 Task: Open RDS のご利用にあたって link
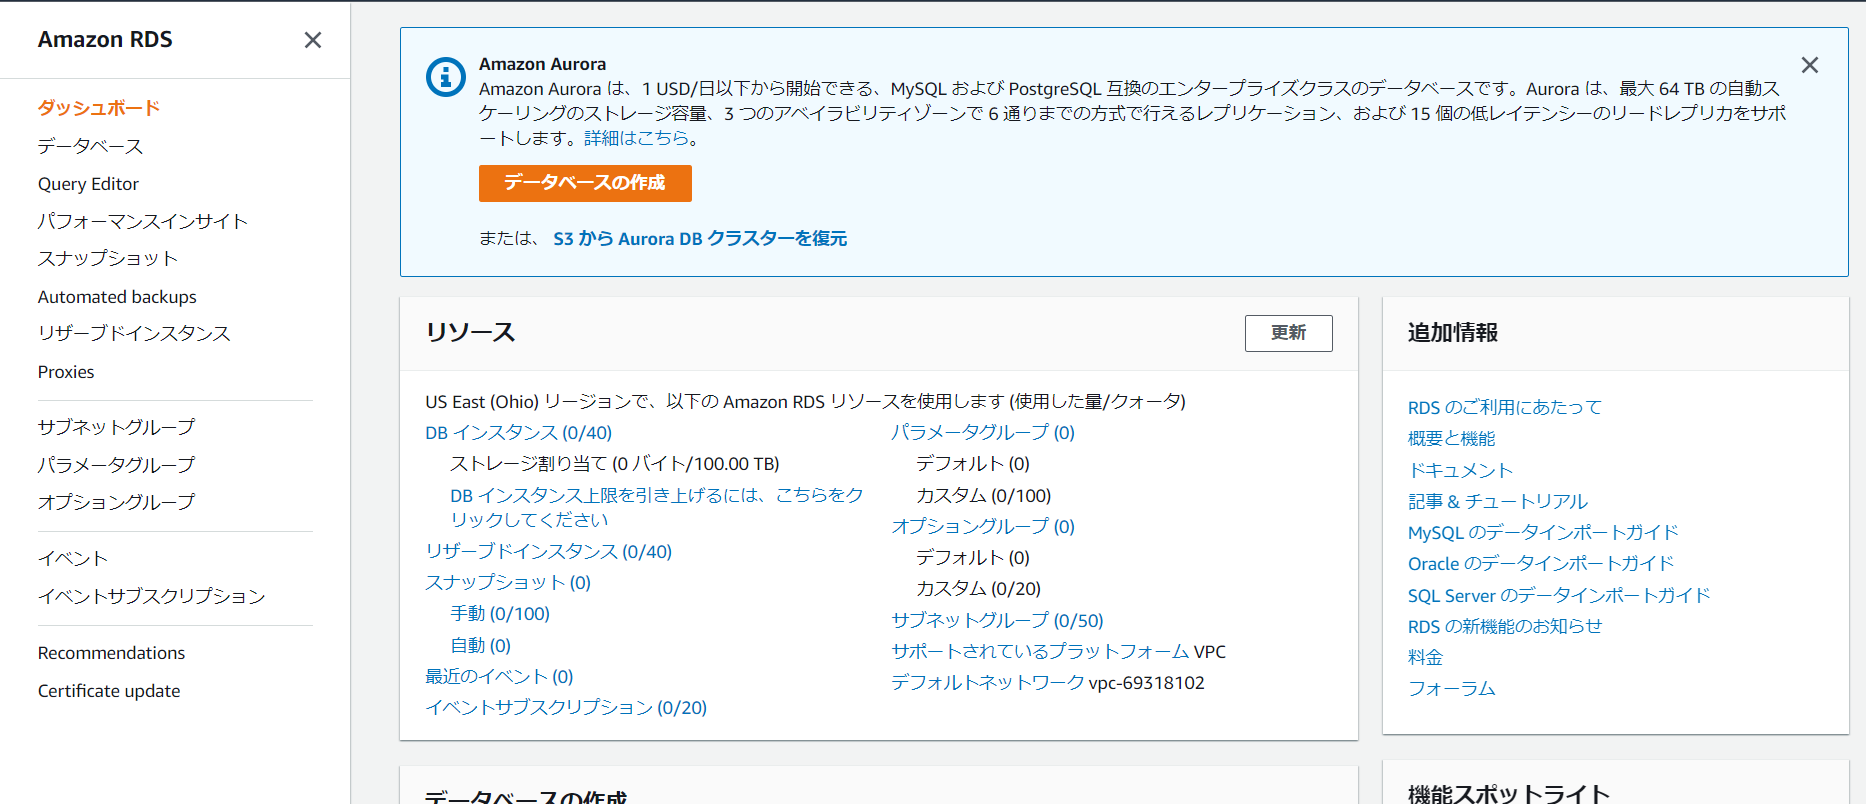(x=1504, y=408)
